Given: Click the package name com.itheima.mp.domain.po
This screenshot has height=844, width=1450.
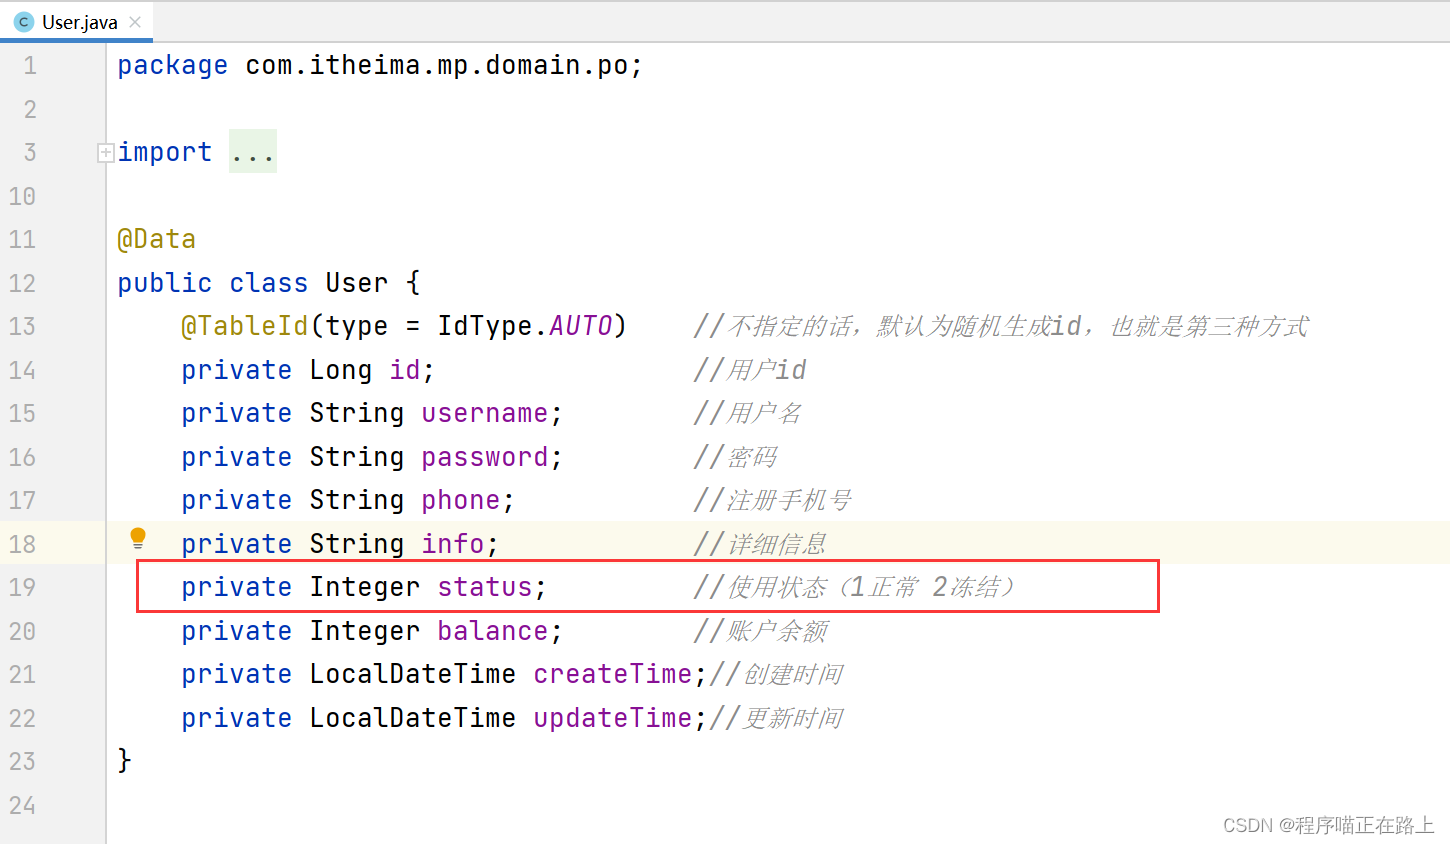Looking at the screenshot, I should [x=436, y=65].
